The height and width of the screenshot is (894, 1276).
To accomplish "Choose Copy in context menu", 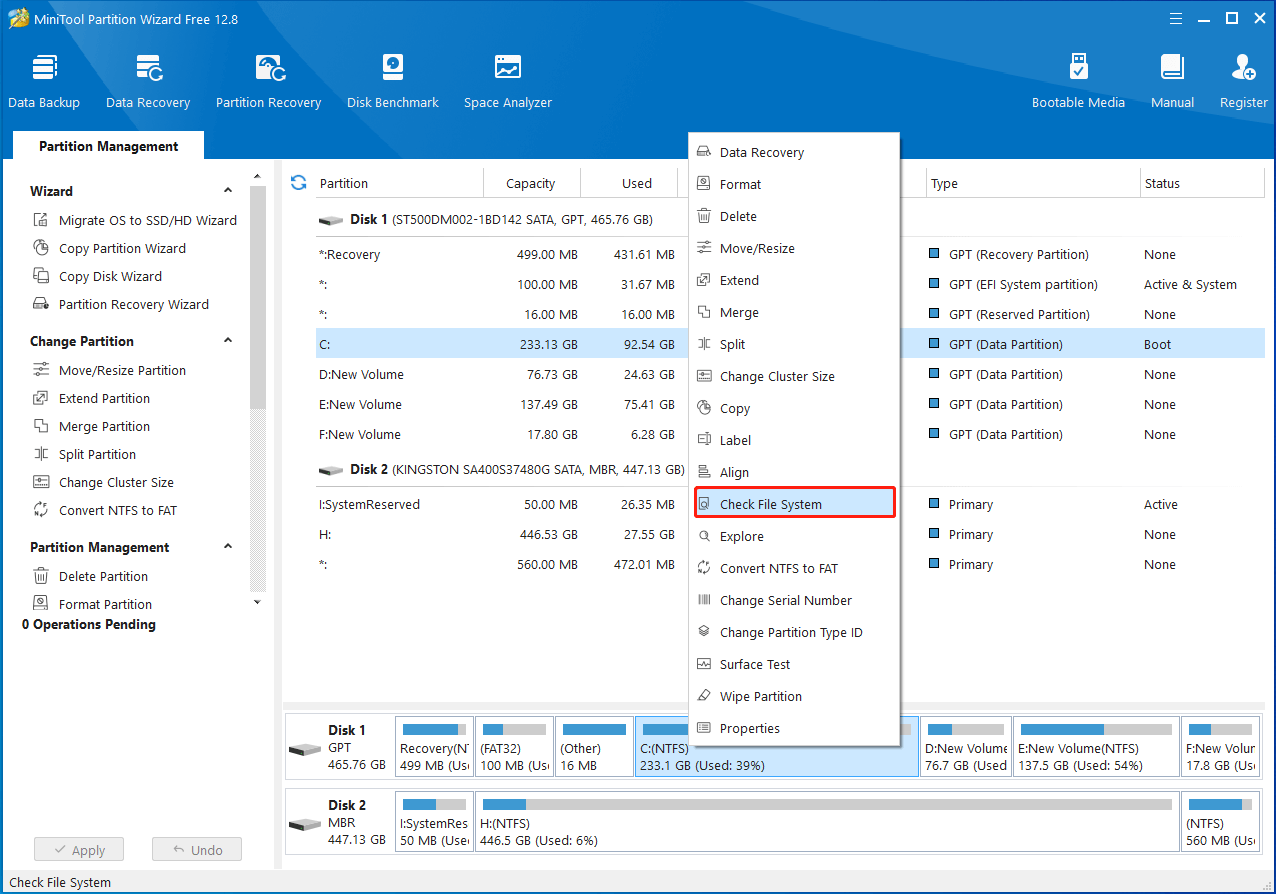I will tap(794, 408).
